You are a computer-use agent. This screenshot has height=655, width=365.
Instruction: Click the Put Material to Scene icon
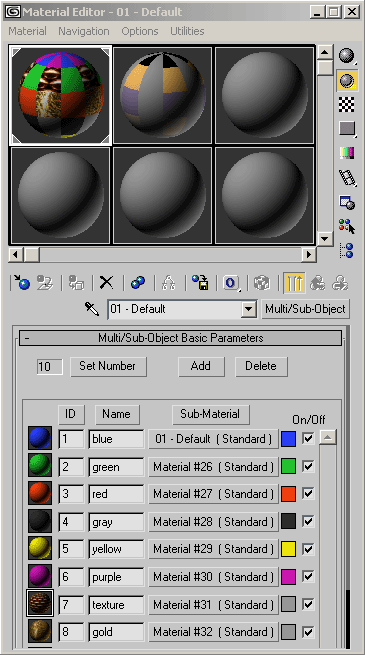pyautogui.click(x=45, y=283)
